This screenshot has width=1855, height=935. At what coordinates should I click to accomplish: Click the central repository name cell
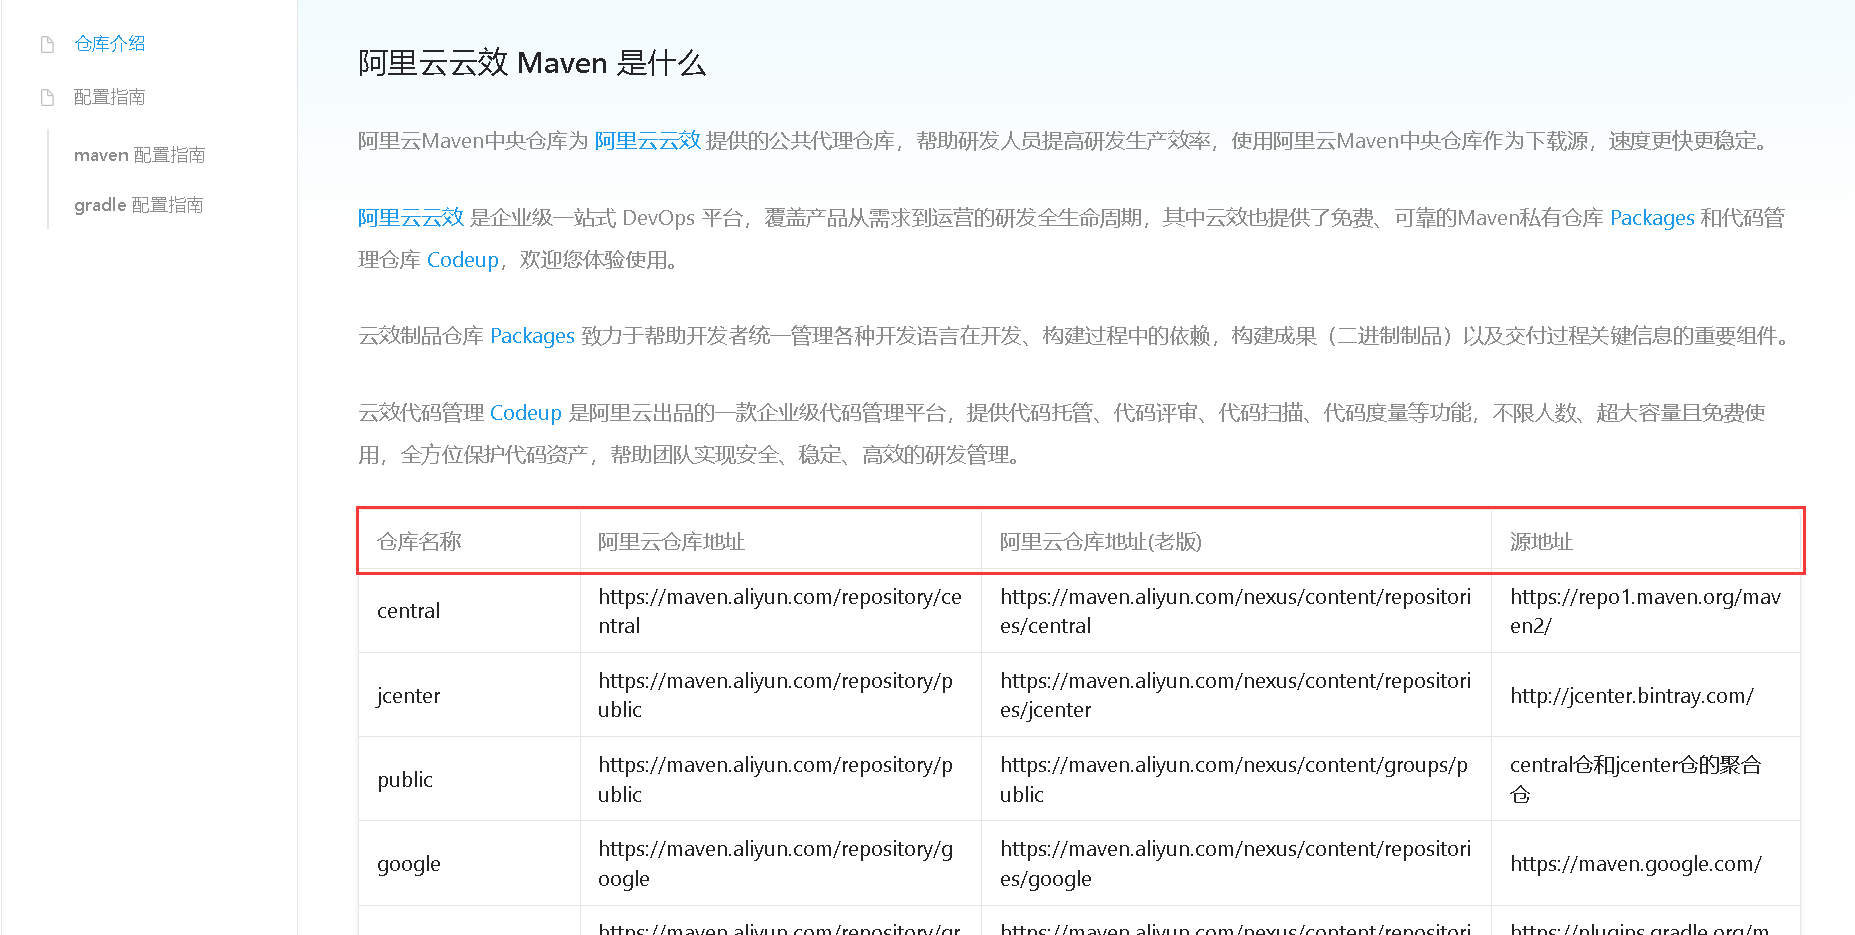click(469, 611)
